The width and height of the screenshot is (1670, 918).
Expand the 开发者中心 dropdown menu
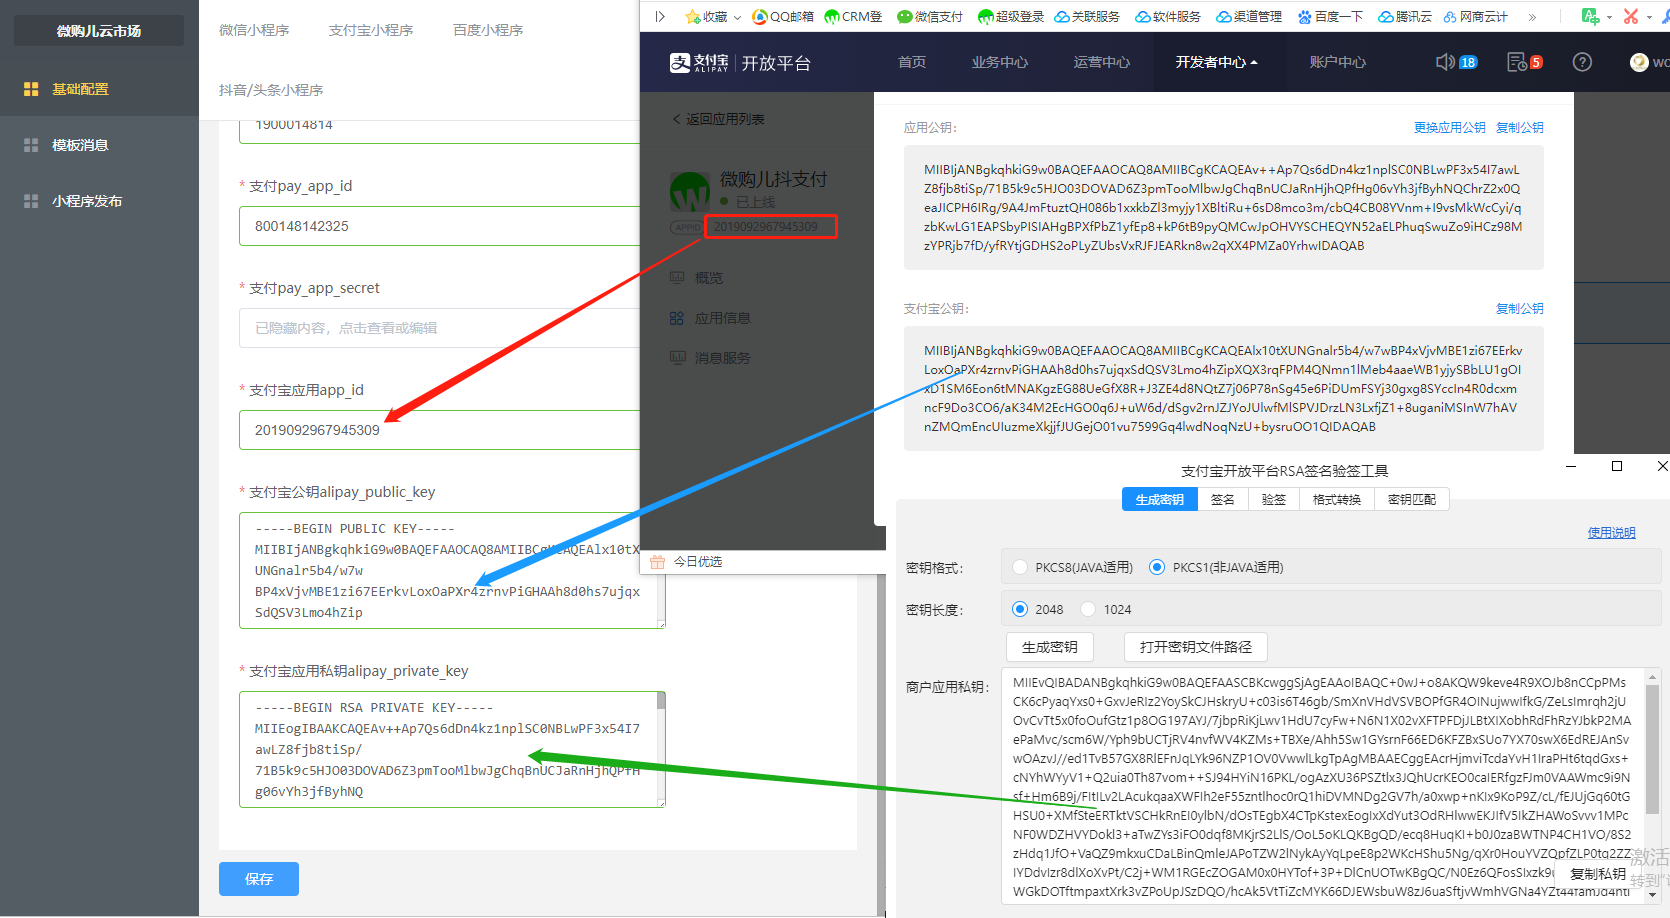point(1216,62)
